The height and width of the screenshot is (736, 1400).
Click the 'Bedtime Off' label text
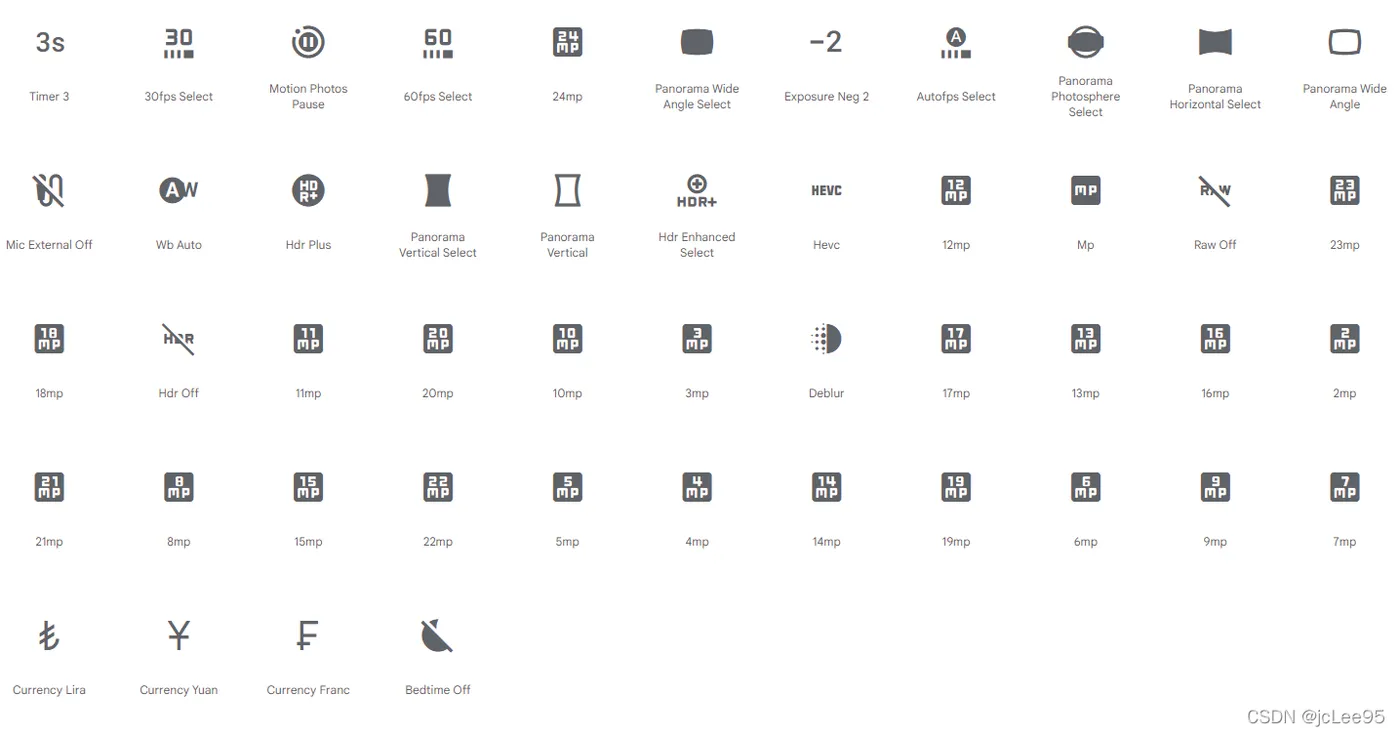(438, 690)
